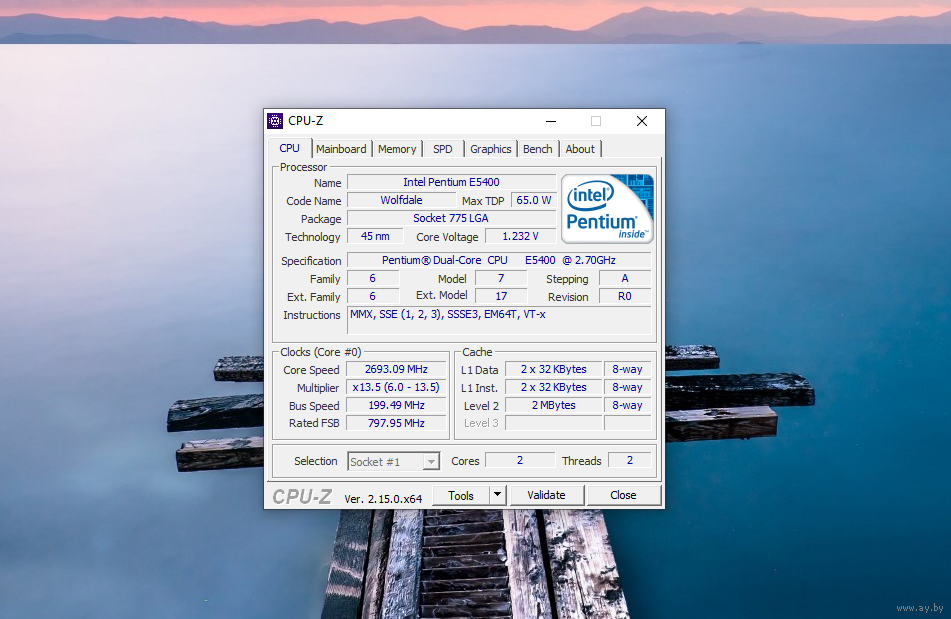951x619 pixels.
Task: Click the Close button at bottom right
Action: point(623,495)
